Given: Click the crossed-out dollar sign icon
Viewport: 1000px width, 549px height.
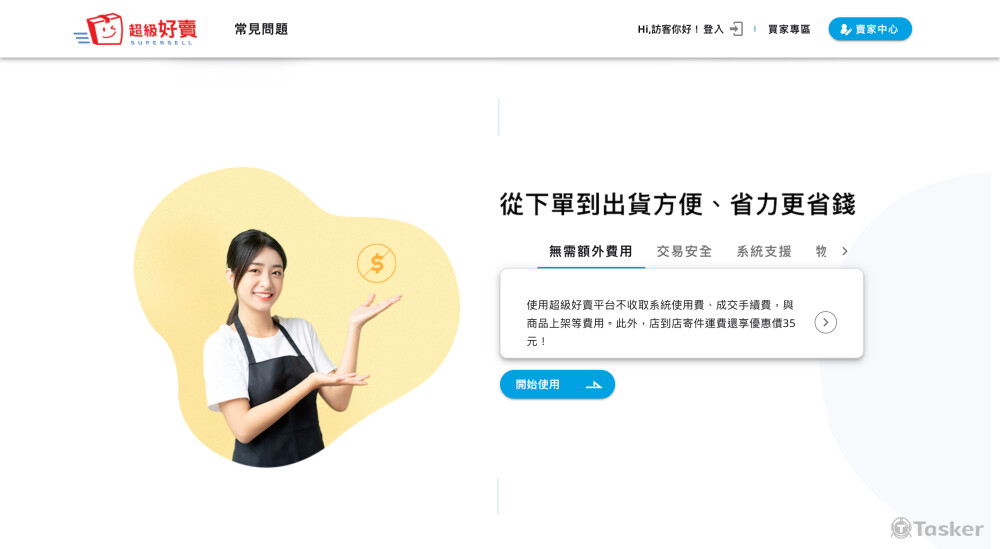Looking at the screenshot, I should [376, 263].
